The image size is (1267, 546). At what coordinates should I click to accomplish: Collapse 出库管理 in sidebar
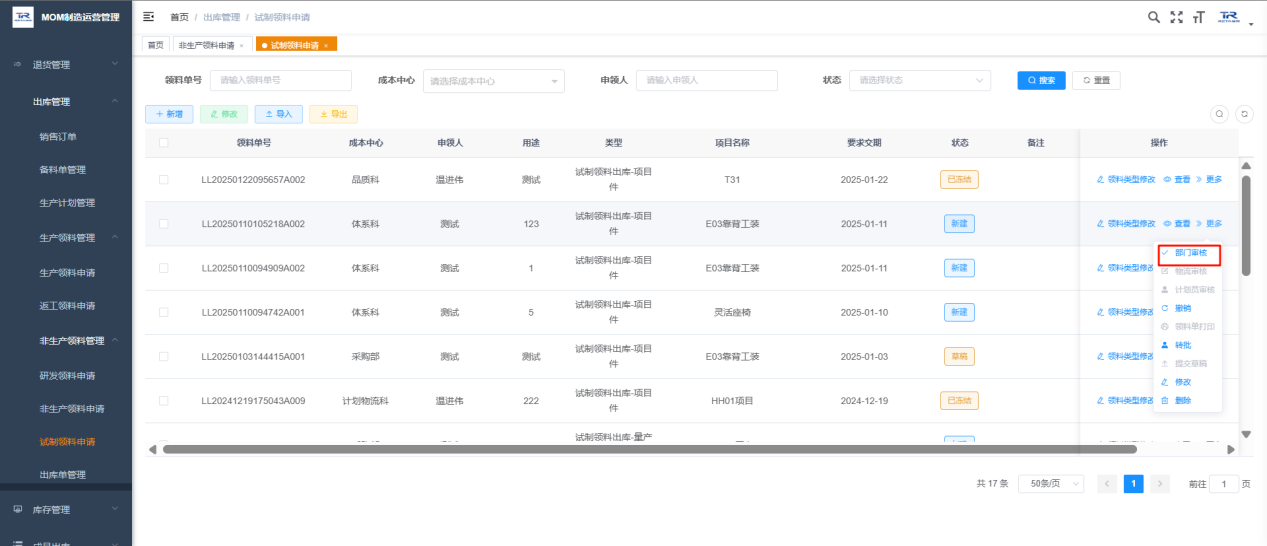[65, 102]
